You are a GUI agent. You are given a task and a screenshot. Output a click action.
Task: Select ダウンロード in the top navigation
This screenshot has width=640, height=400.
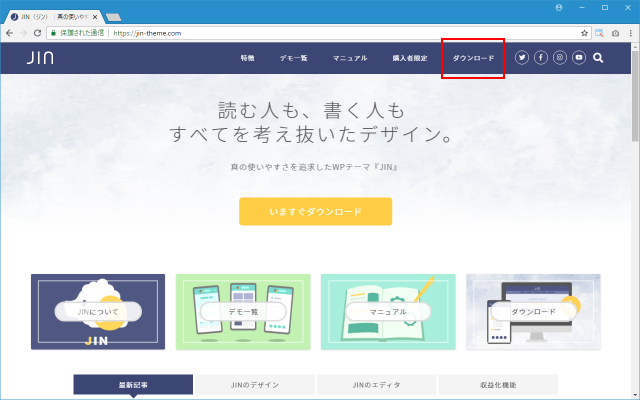pos(473,58)
